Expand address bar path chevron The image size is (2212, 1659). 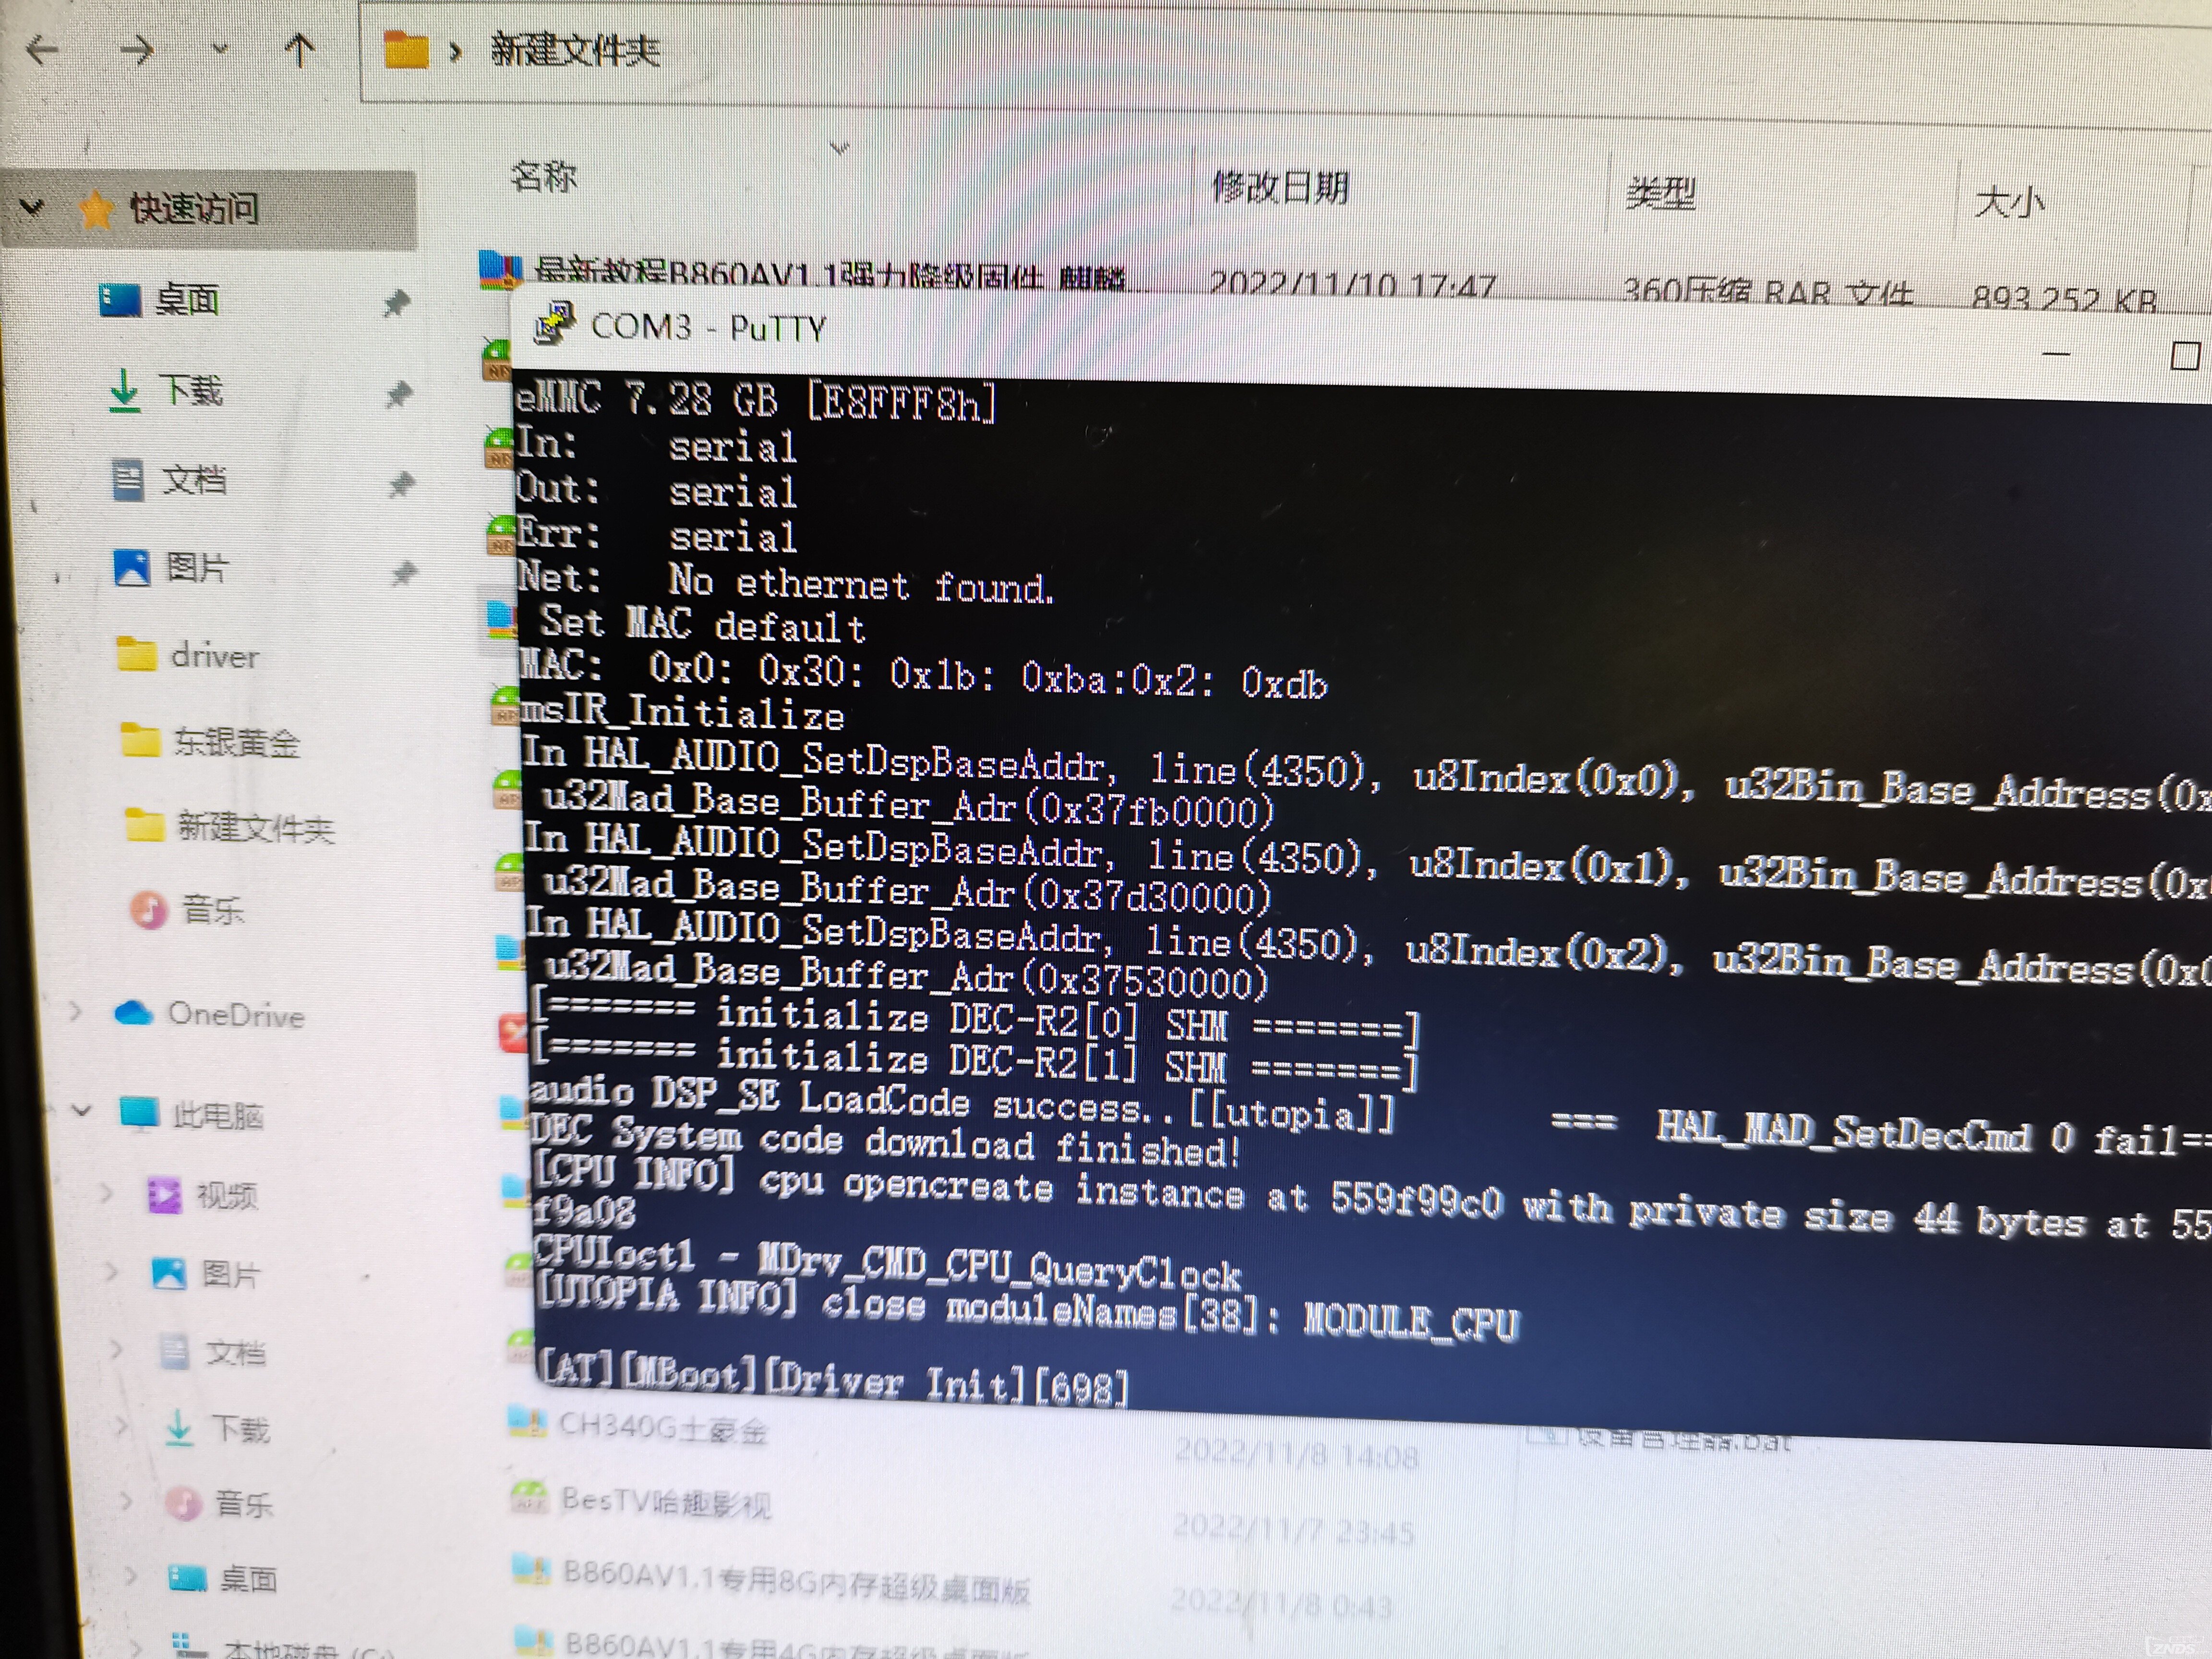tap(456, 51)
